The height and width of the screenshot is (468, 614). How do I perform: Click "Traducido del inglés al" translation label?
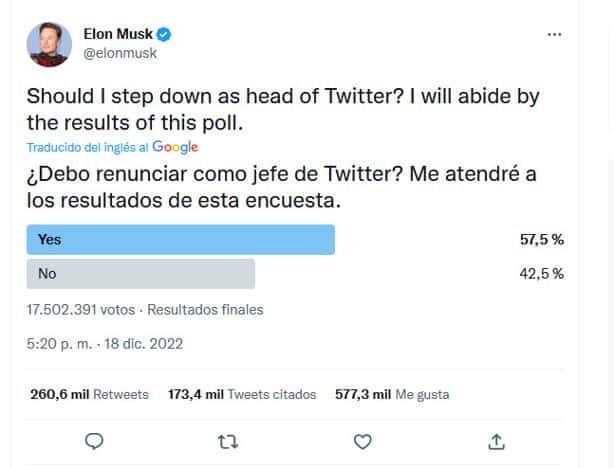(88, 147)
